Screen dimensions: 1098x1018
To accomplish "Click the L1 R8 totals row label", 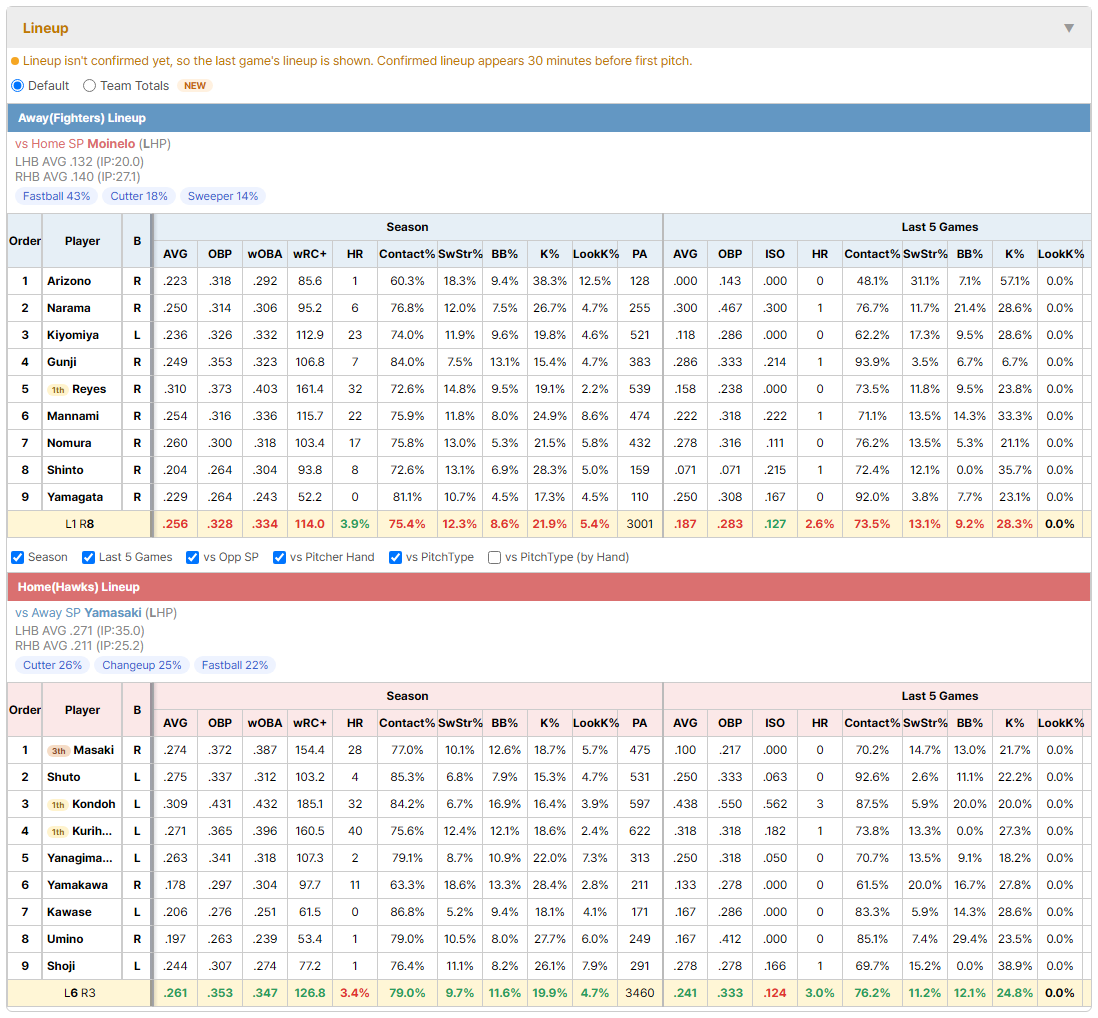I will pyautogui.click(x=79, y=524).
